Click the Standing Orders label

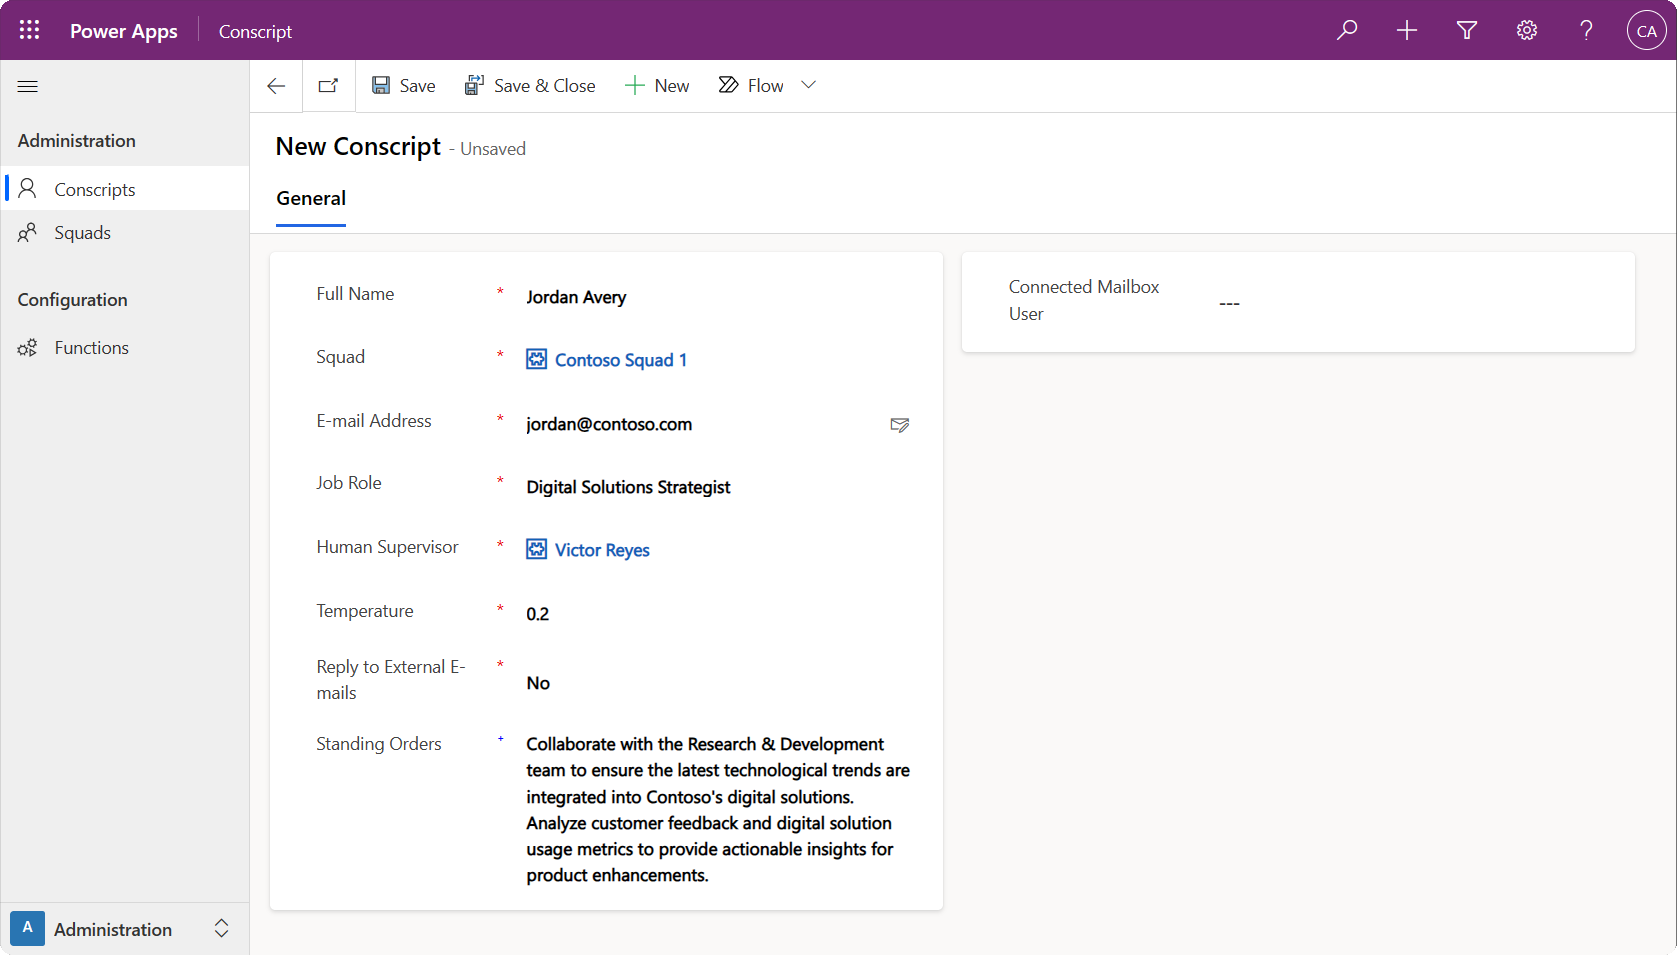pos(379,744)
